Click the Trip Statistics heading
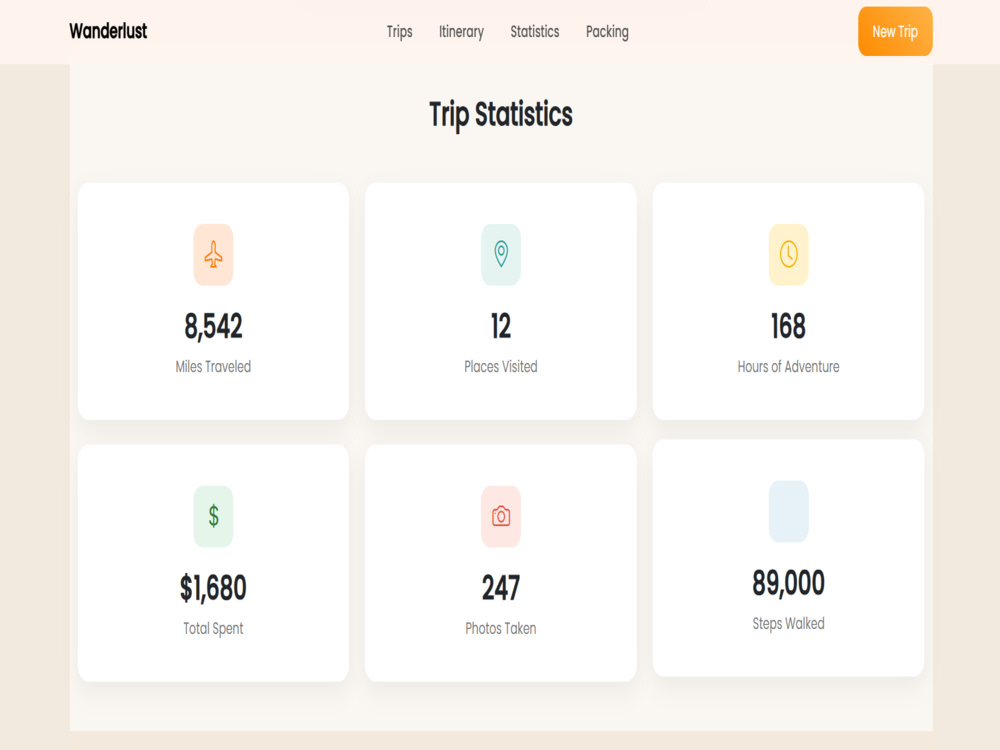Viewport: 1000px width, 750px height. [x=501, y=115]
